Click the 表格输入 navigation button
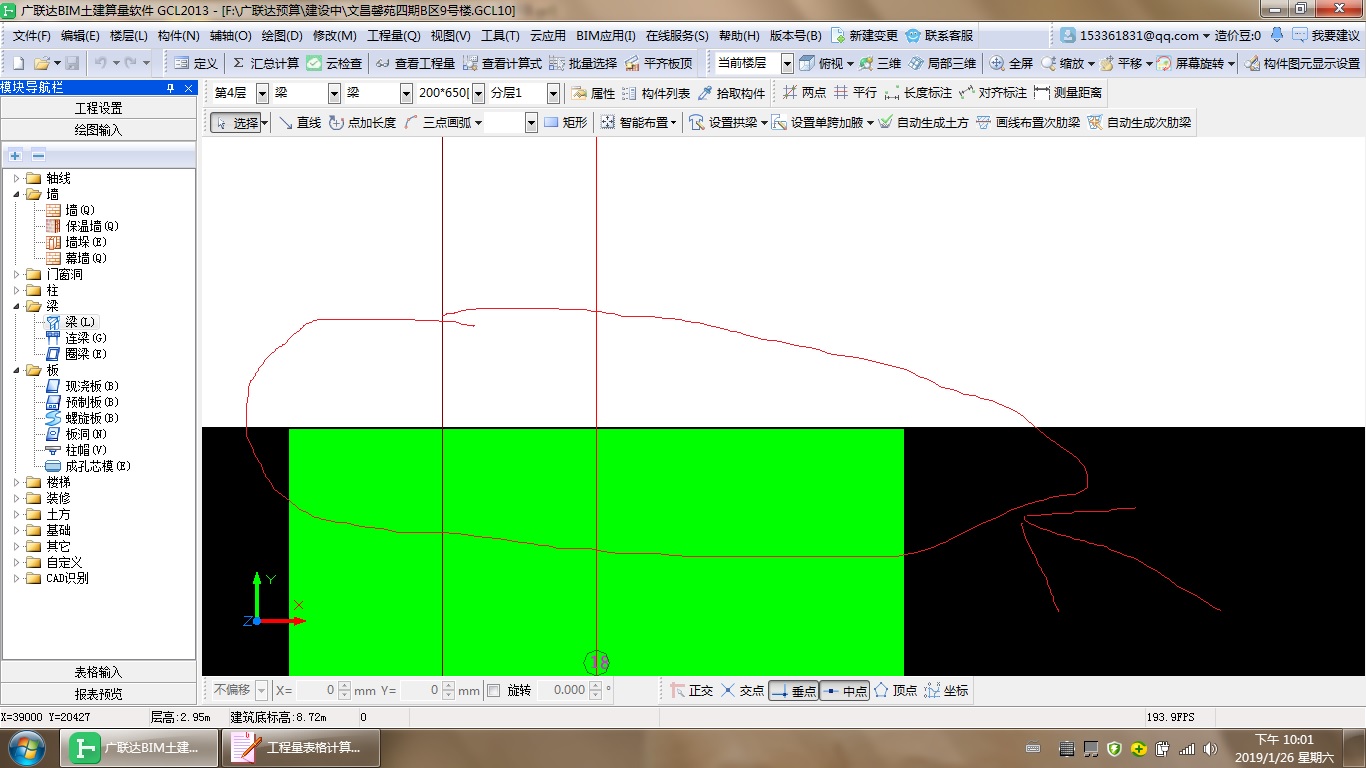 pos(98,672)
